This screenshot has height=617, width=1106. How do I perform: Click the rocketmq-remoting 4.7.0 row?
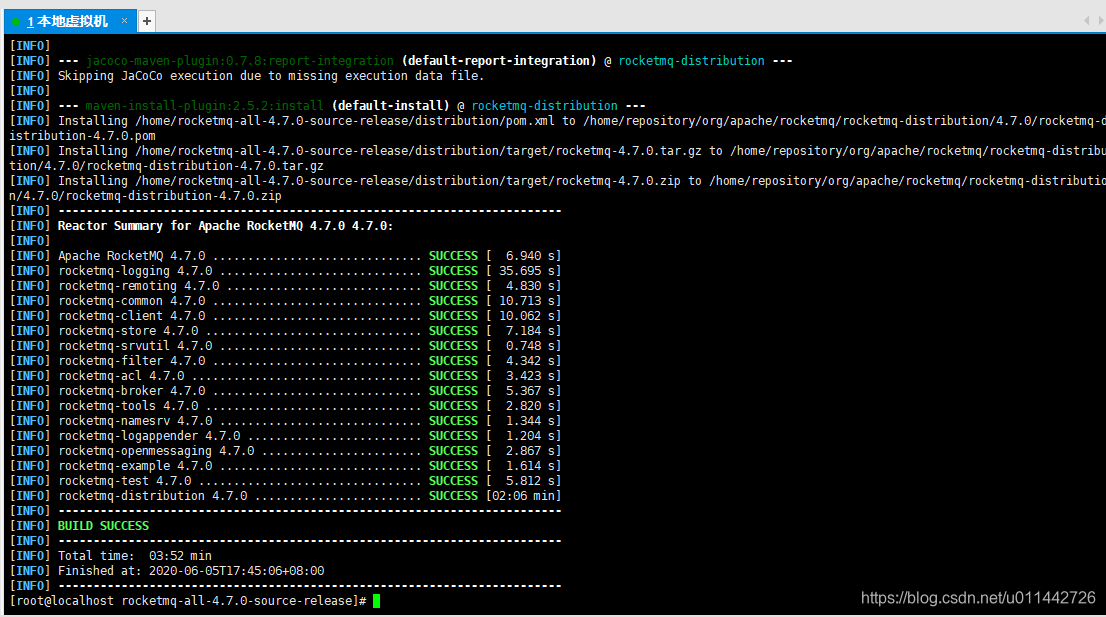pos(285,286)
